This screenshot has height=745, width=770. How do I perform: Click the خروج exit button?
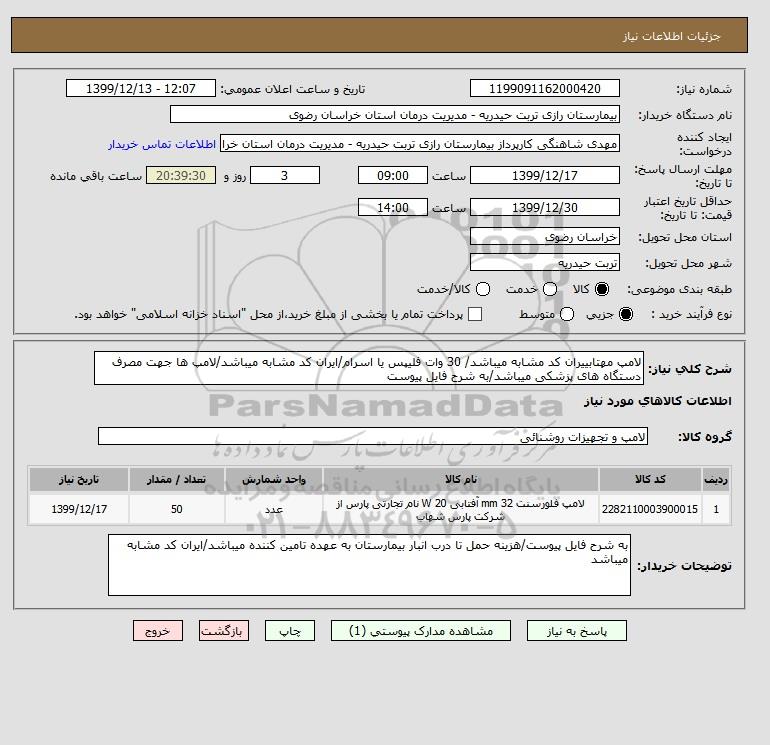pos(158,631)
